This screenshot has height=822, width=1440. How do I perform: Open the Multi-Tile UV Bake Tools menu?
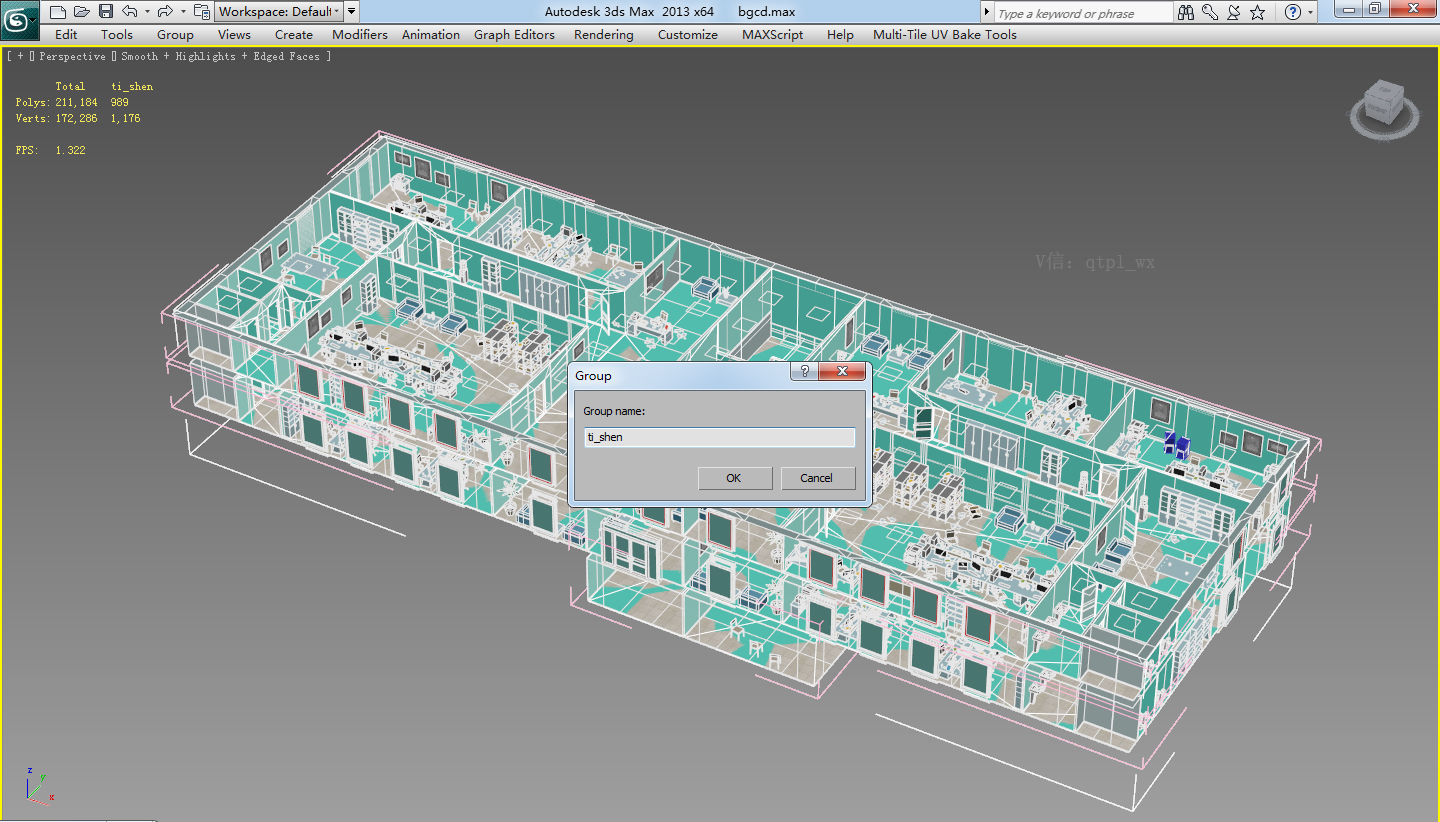[945, 34]
